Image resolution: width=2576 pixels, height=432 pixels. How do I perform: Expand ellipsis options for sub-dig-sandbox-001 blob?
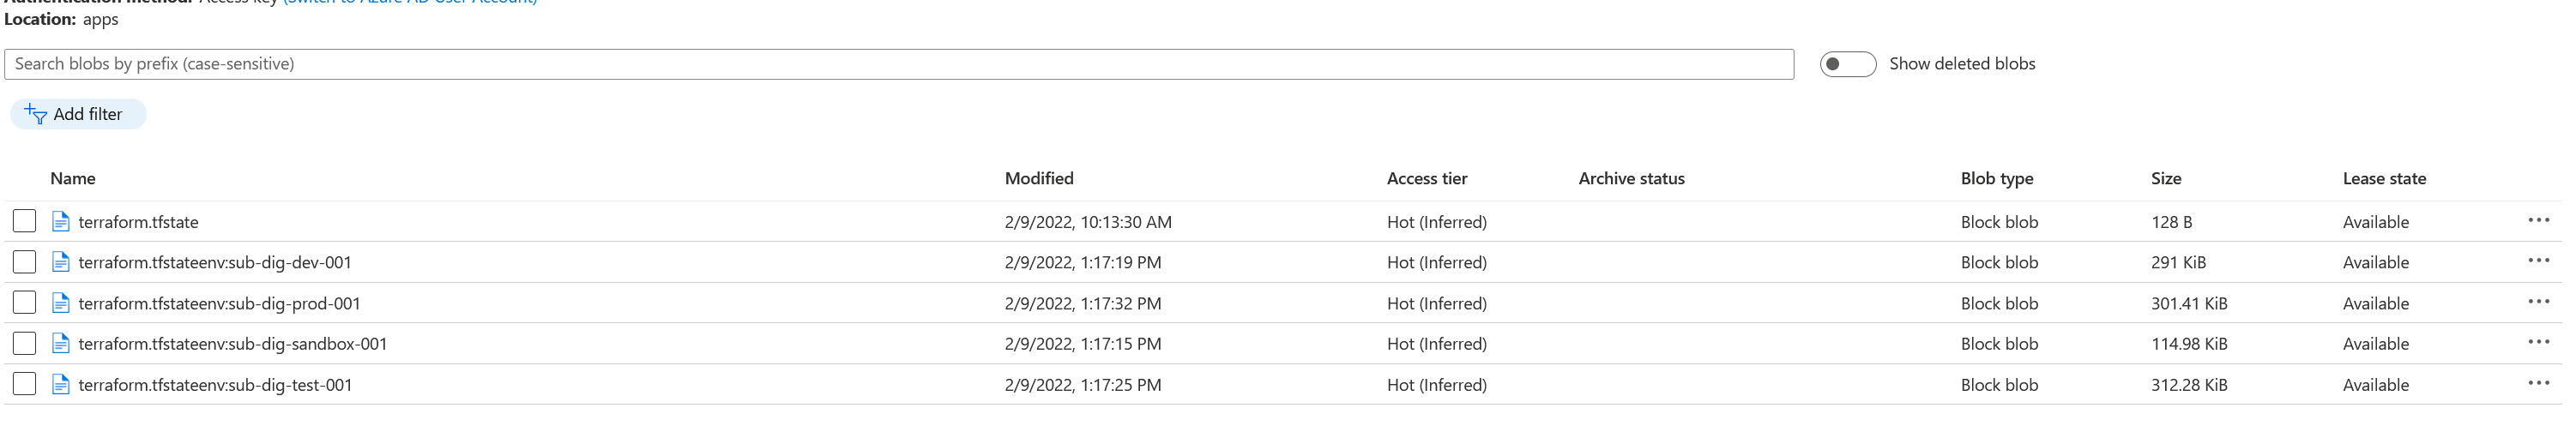point(2538,342)
